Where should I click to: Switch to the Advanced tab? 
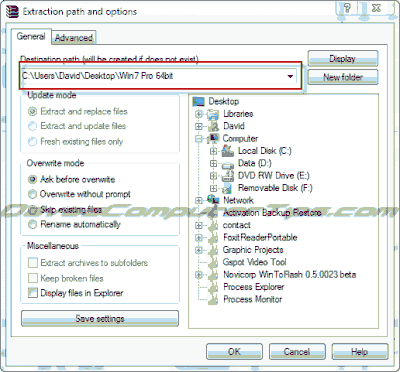[x=74, y=38]
